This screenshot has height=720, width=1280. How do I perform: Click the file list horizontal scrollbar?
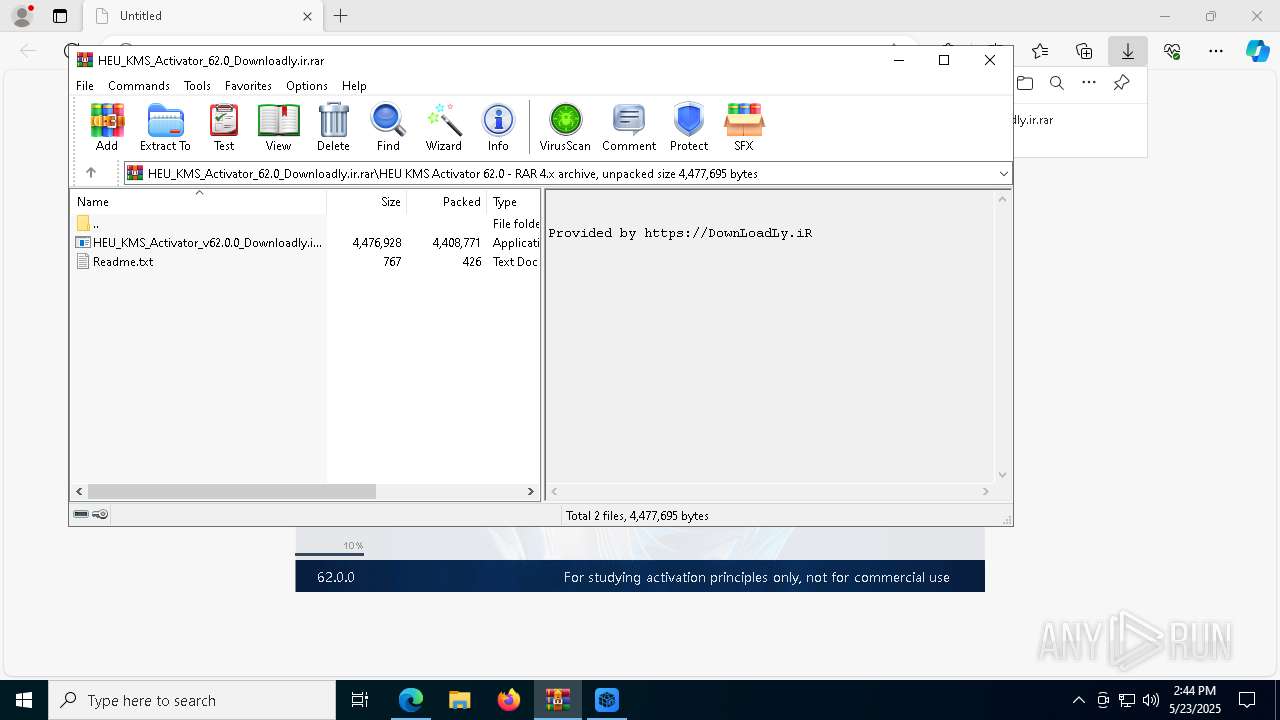point(232,491)
